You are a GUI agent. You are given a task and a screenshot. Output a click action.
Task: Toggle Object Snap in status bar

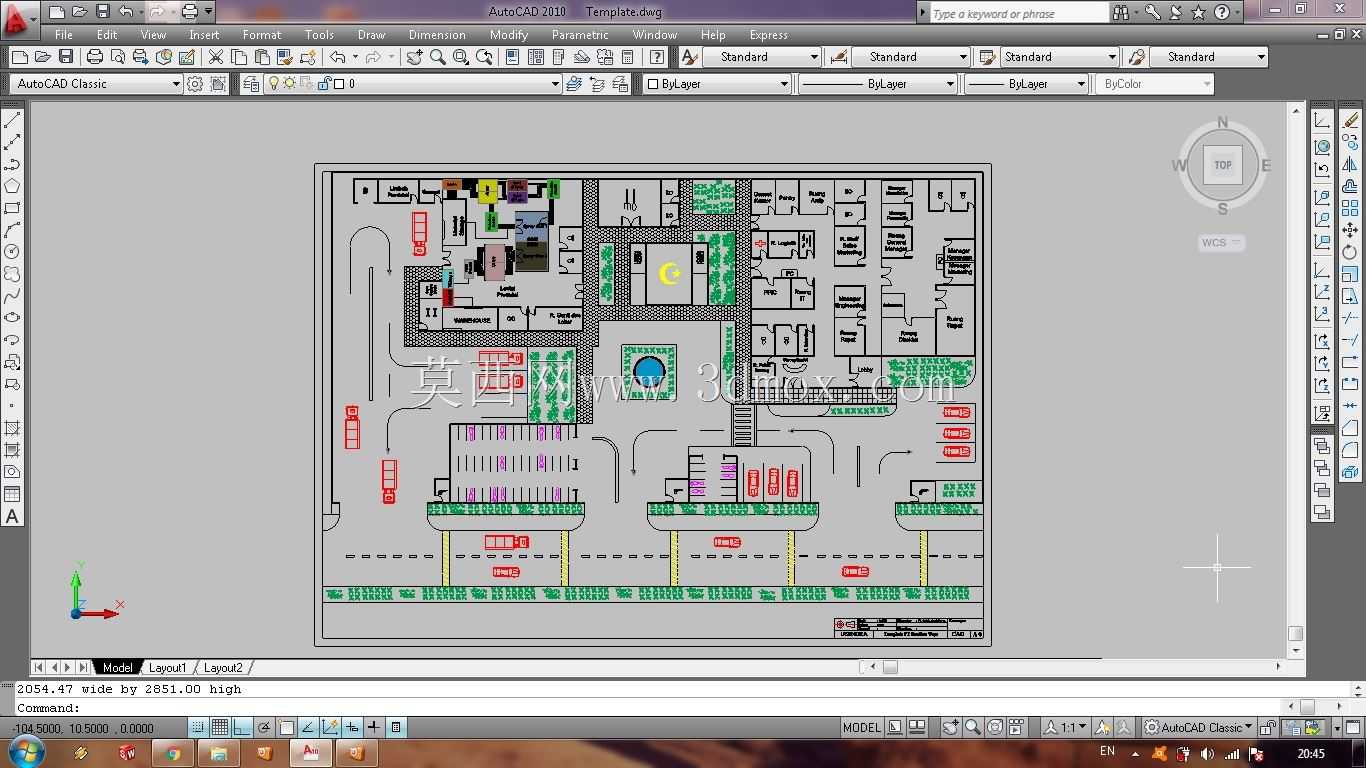pyautogui.click(x=286, y=728)
